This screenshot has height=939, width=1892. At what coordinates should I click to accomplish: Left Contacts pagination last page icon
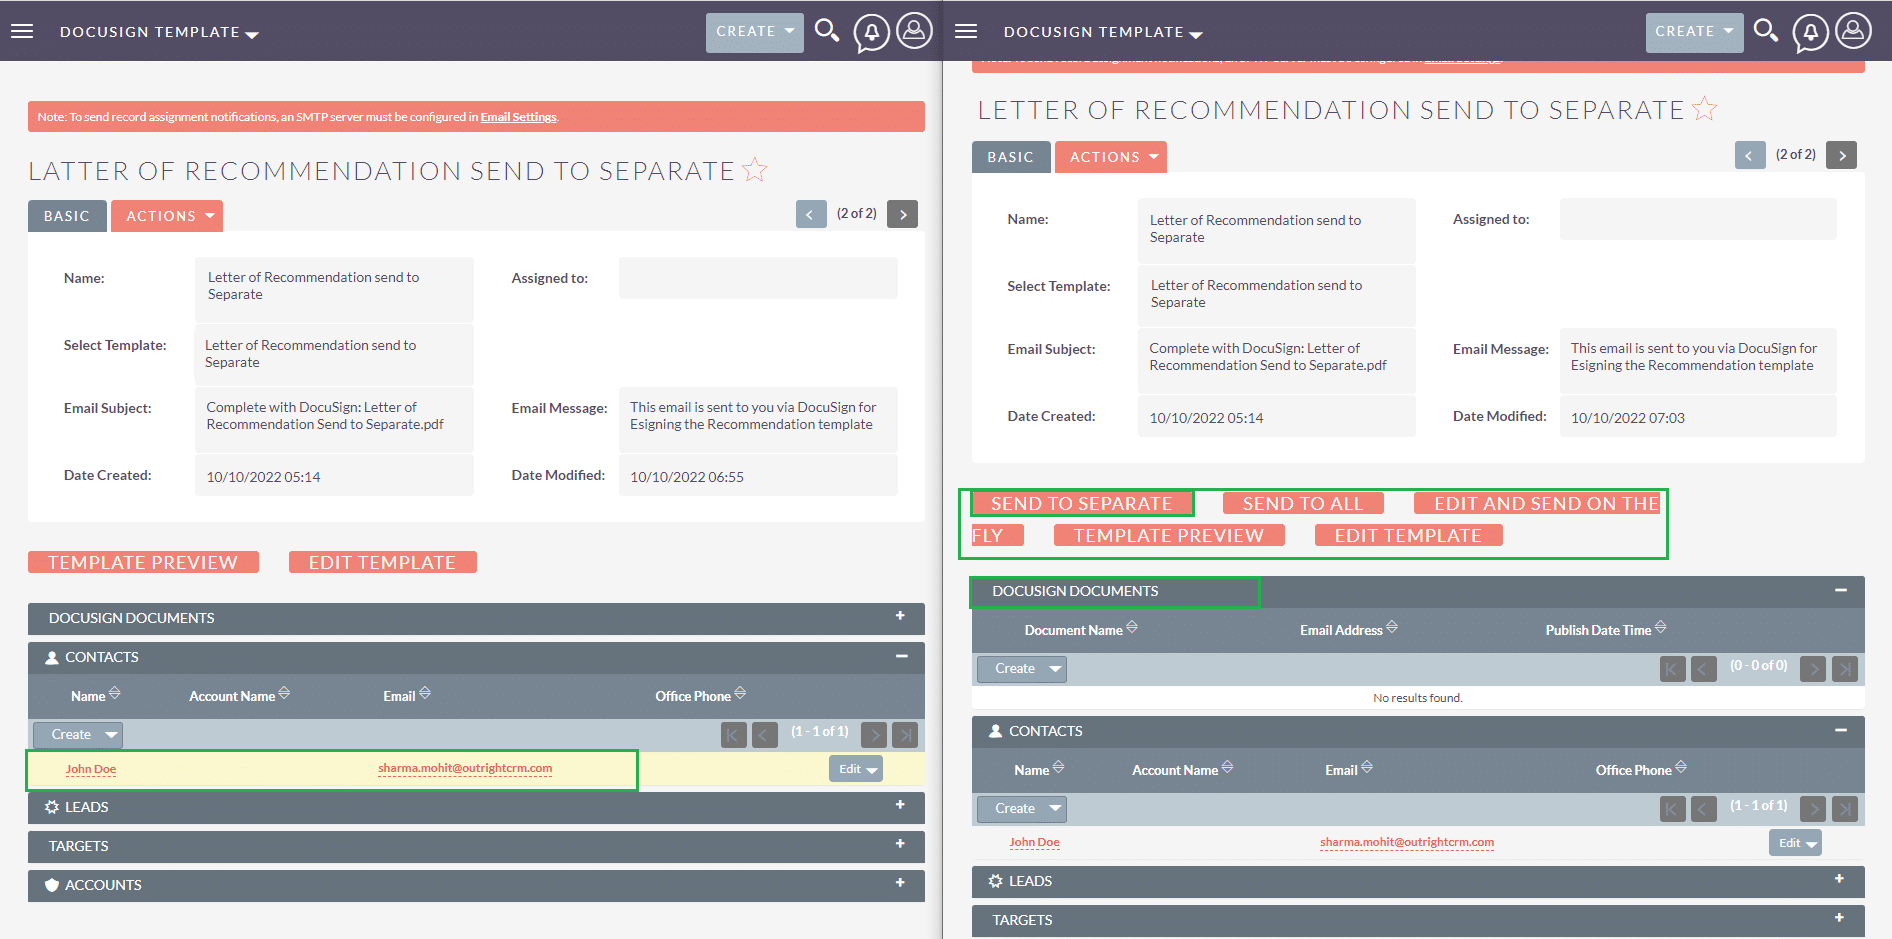tap(905, 735)
